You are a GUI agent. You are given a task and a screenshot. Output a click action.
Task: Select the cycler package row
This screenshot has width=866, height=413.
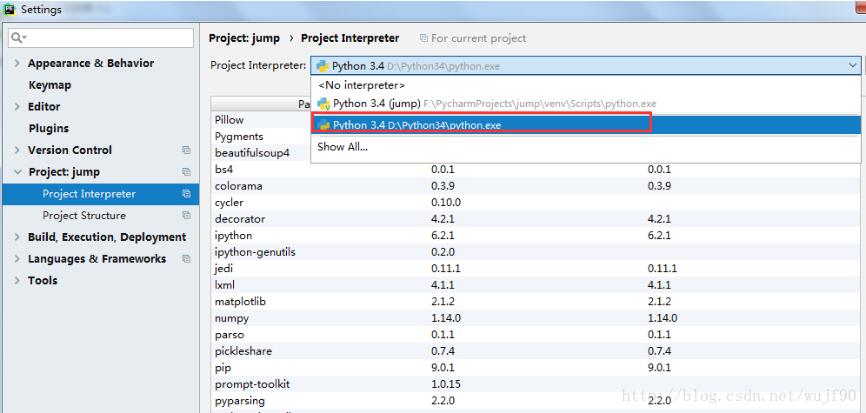pos(535,203)
